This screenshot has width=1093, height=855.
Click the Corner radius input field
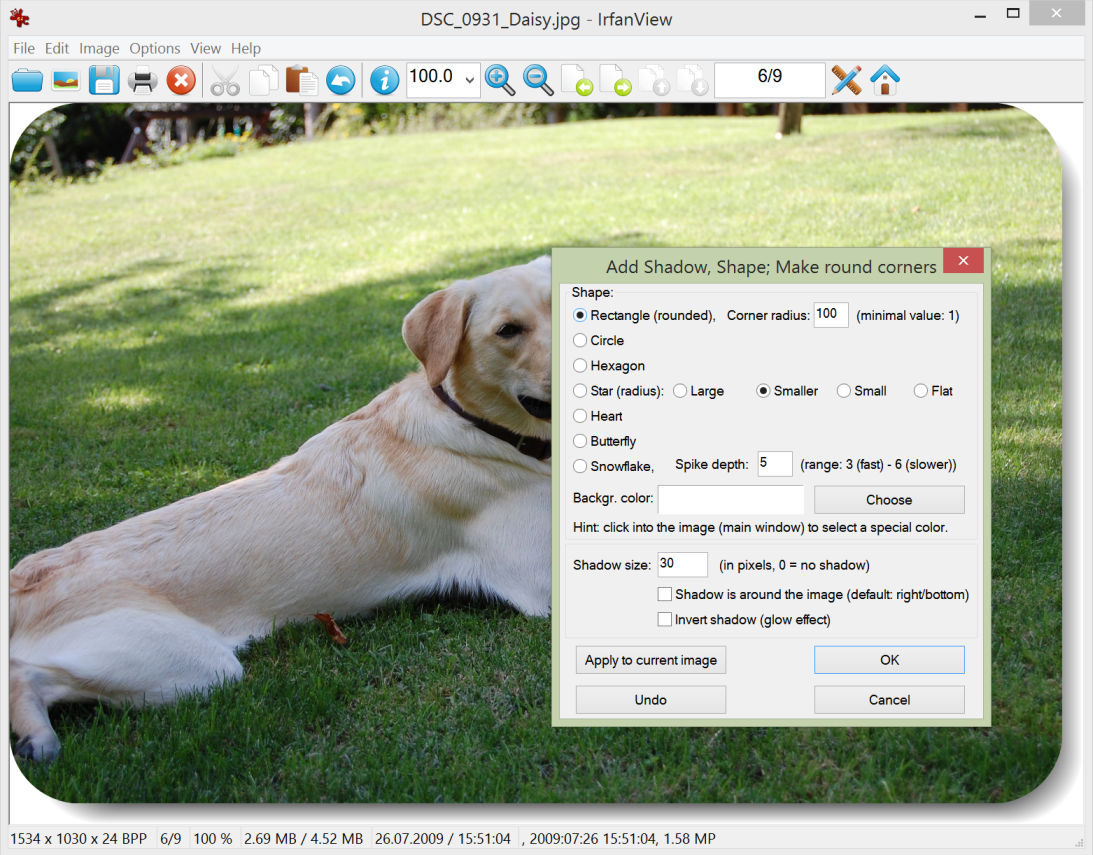tap(831, 315)
